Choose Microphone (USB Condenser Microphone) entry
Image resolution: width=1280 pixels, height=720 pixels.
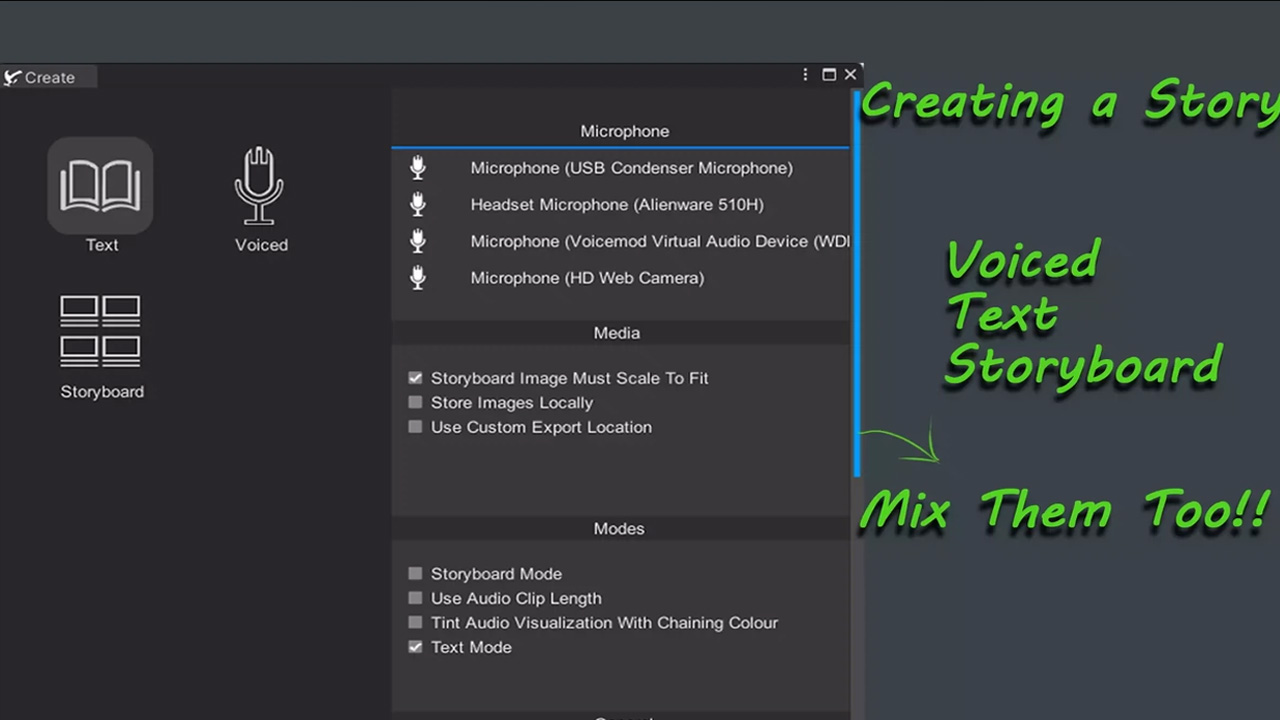631,168
